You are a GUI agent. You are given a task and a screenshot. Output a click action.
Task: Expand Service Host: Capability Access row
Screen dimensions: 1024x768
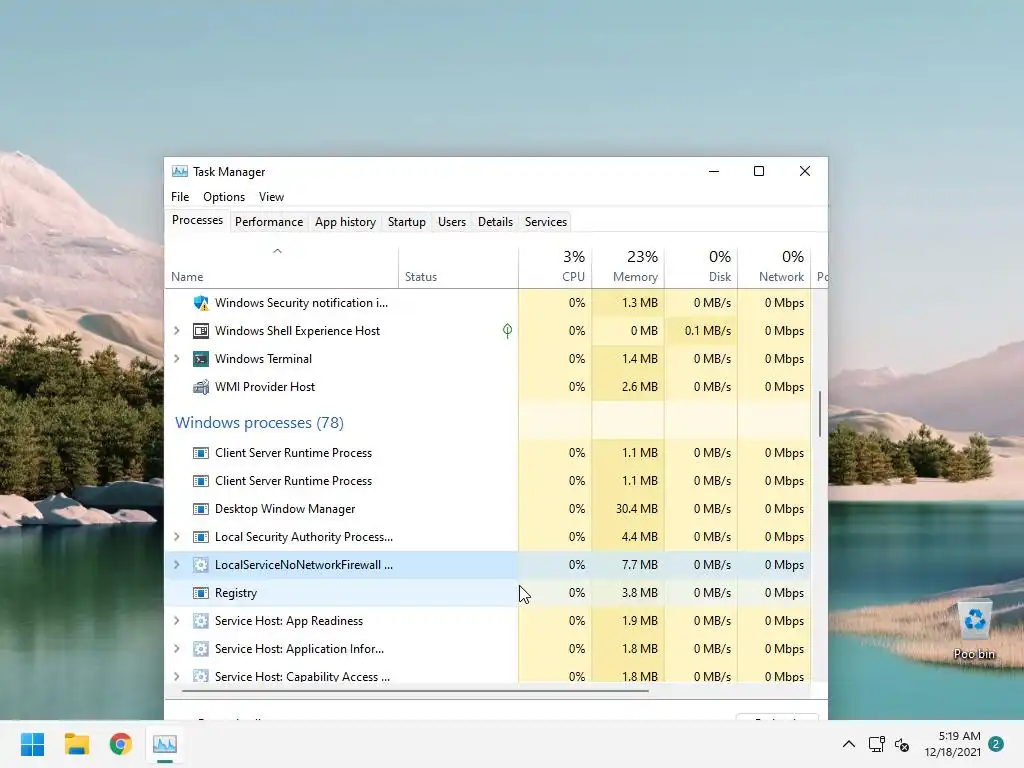[x=176, y=677]
